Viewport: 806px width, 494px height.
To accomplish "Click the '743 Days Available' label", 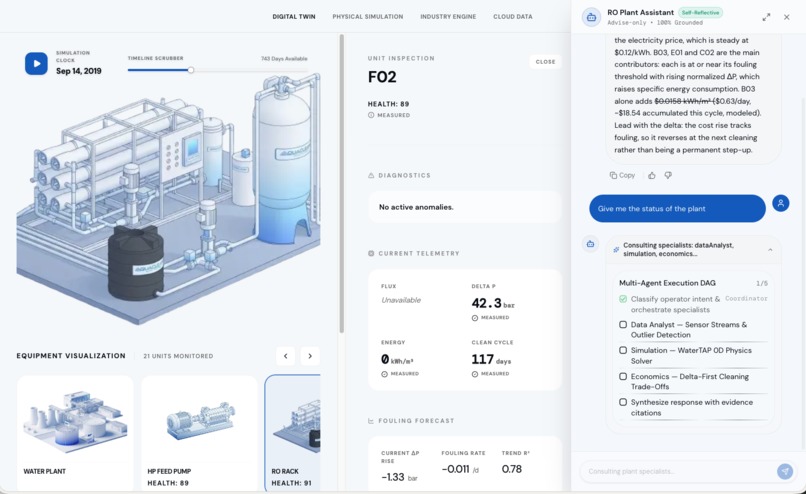I will point(284,59).
